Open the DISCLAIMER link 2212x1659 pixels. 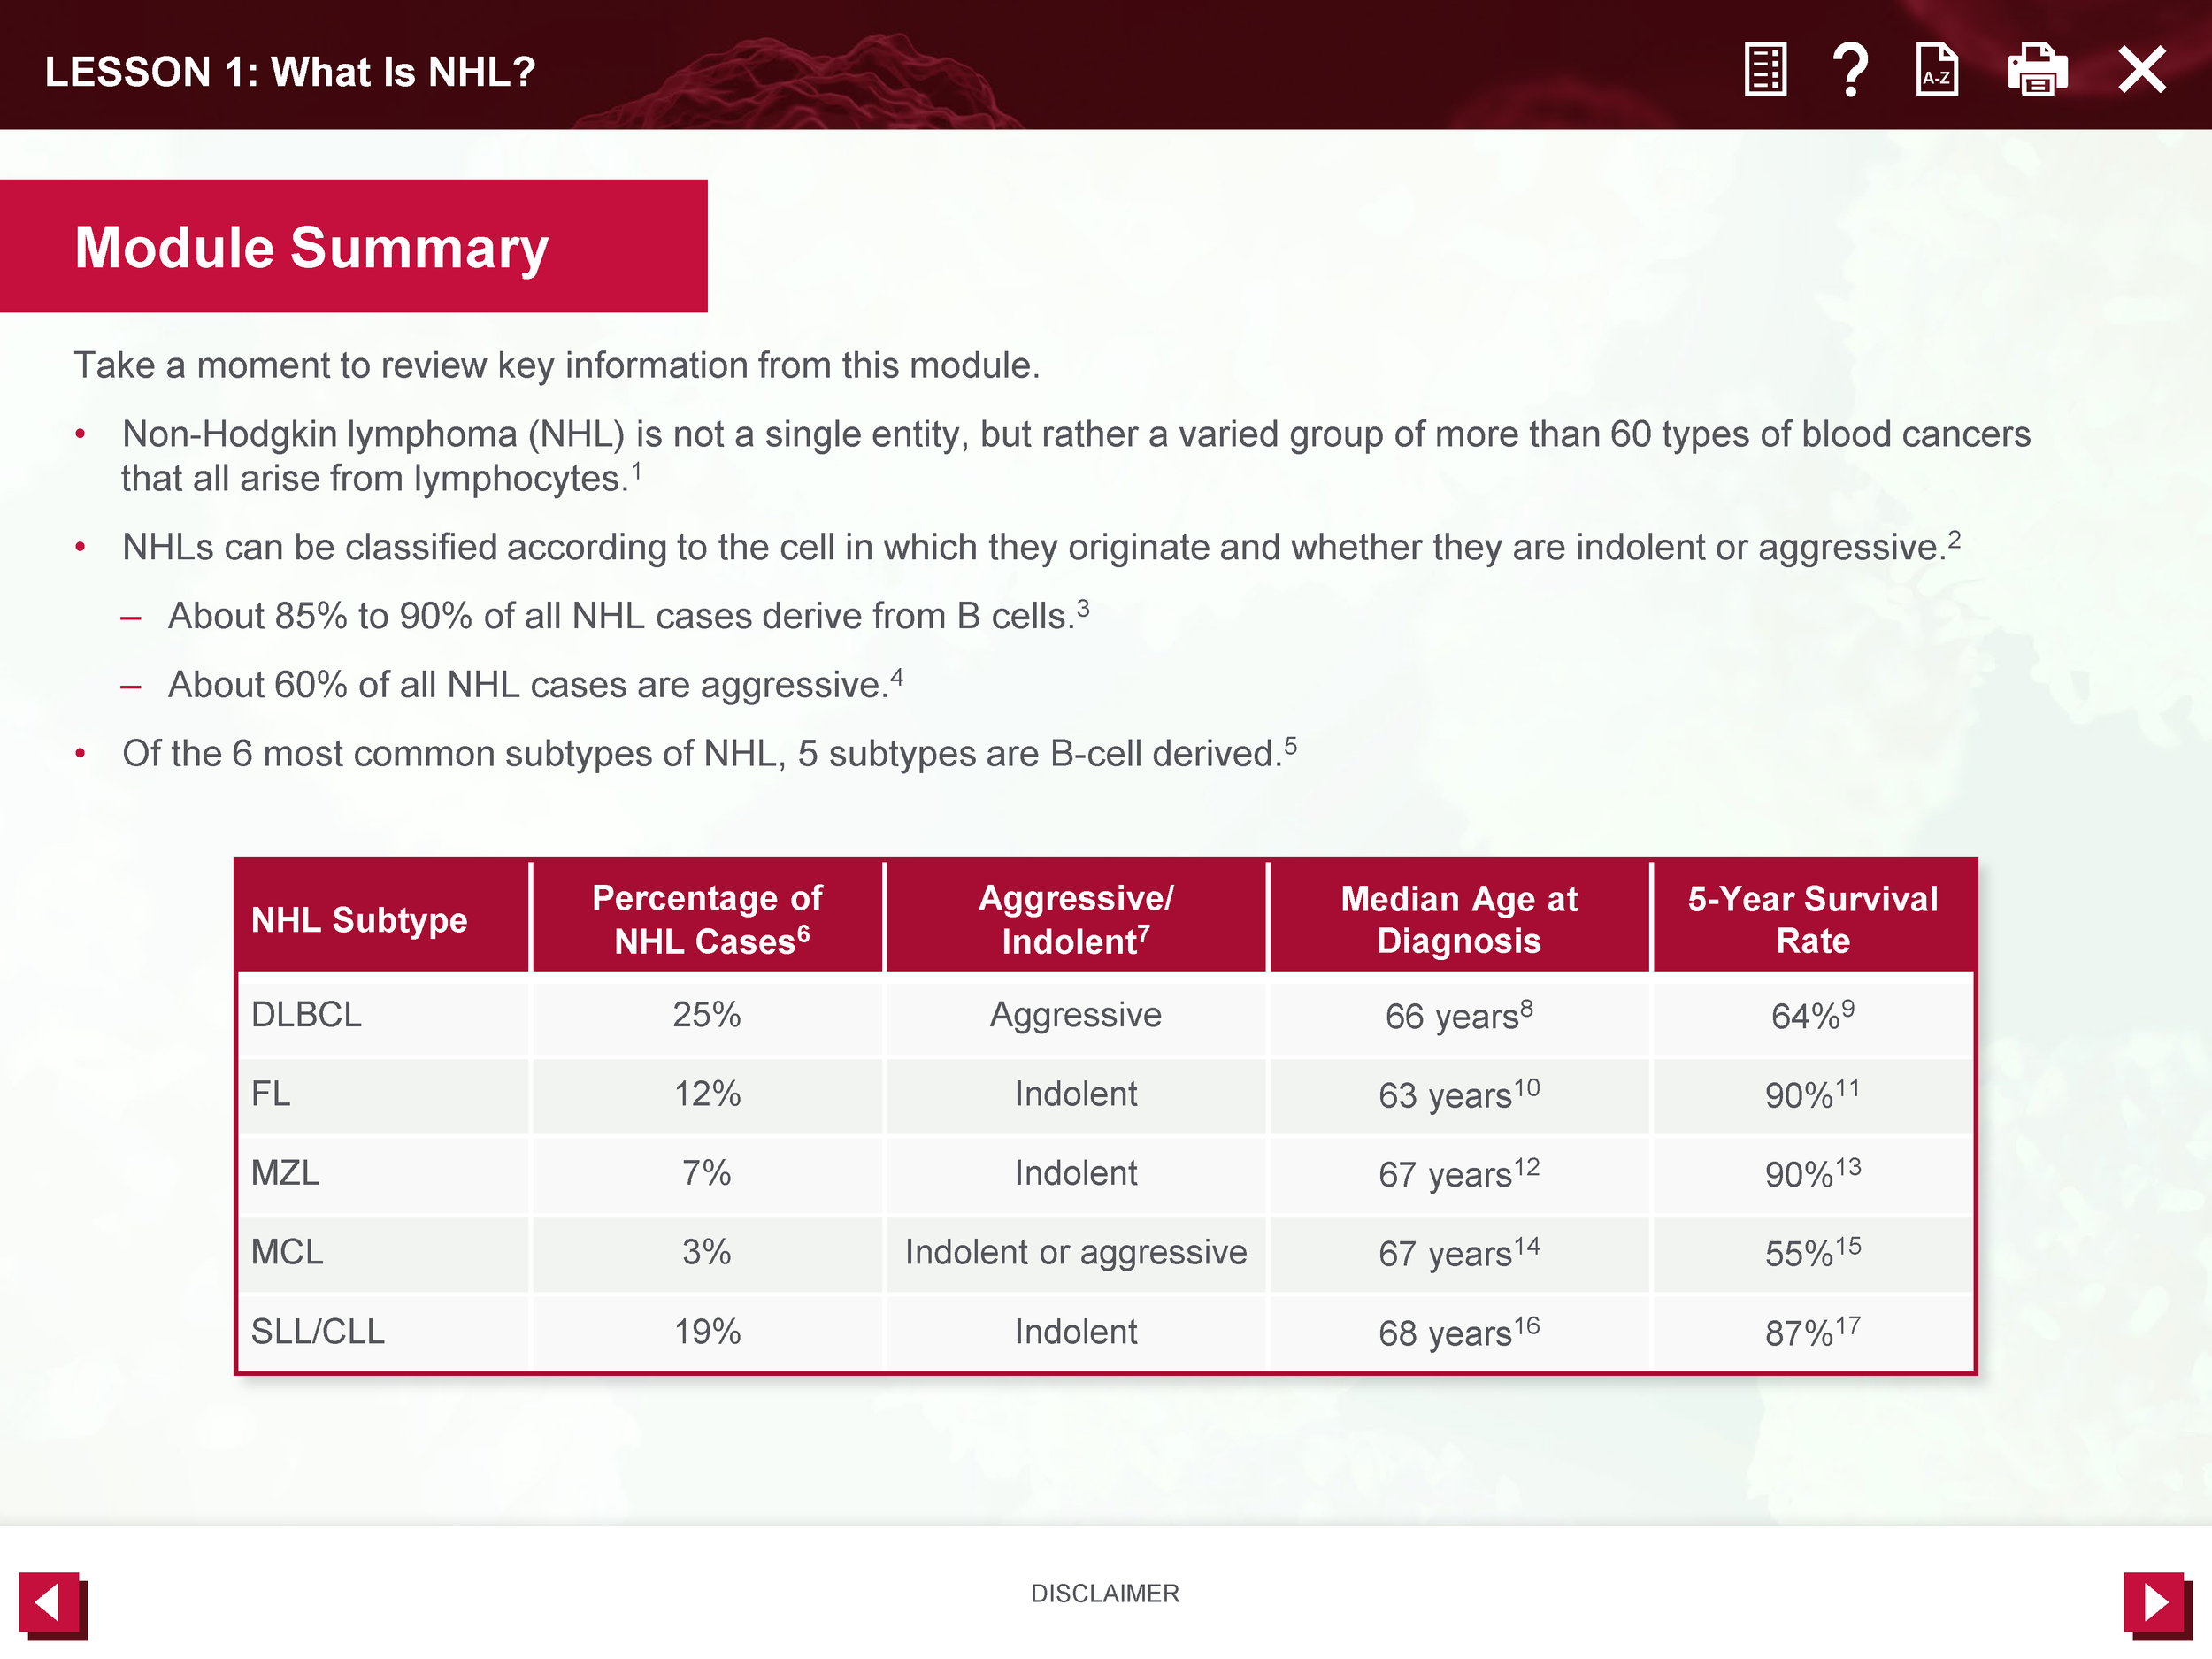(x=1105, y=1593)
